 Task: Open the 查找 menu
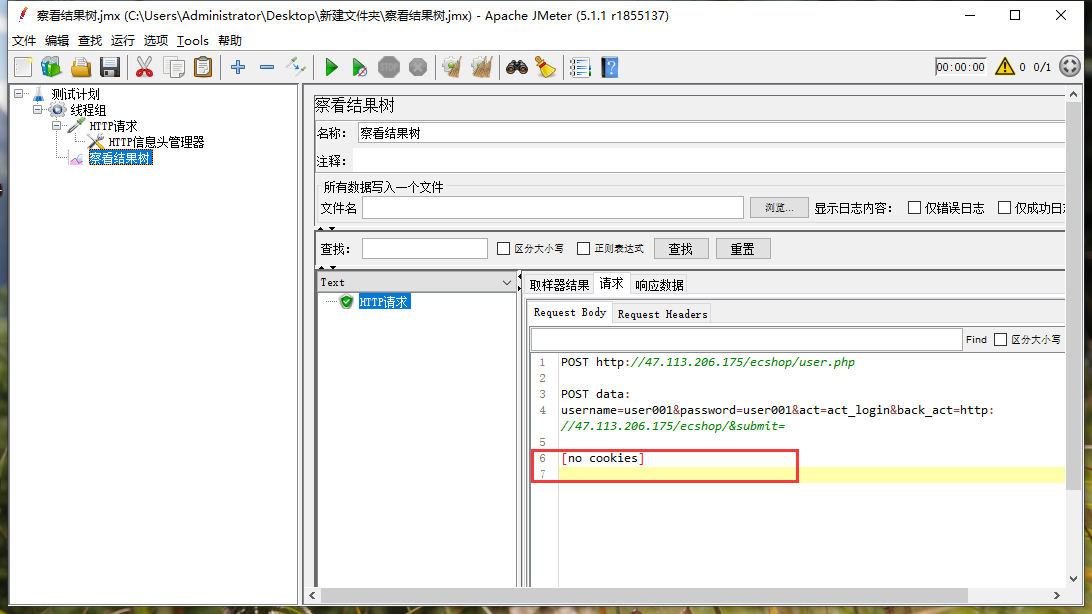[90, 40]
